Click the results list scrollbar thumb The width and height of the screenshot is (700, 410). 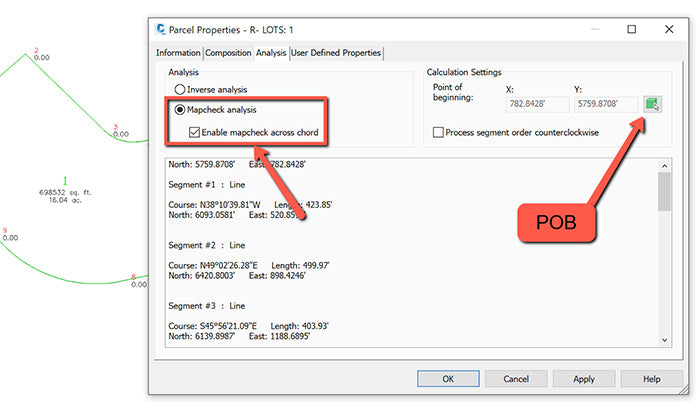[x=664, y=190]
